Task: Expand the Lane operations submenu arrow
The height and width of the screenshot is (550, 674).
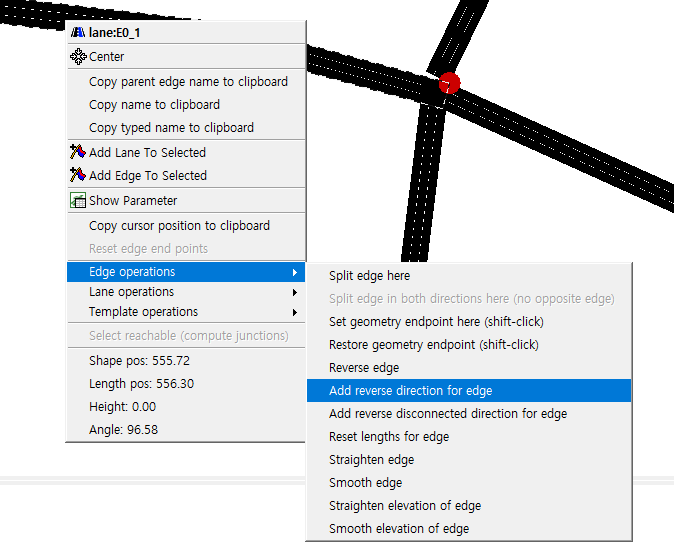Action: [295, 292]
